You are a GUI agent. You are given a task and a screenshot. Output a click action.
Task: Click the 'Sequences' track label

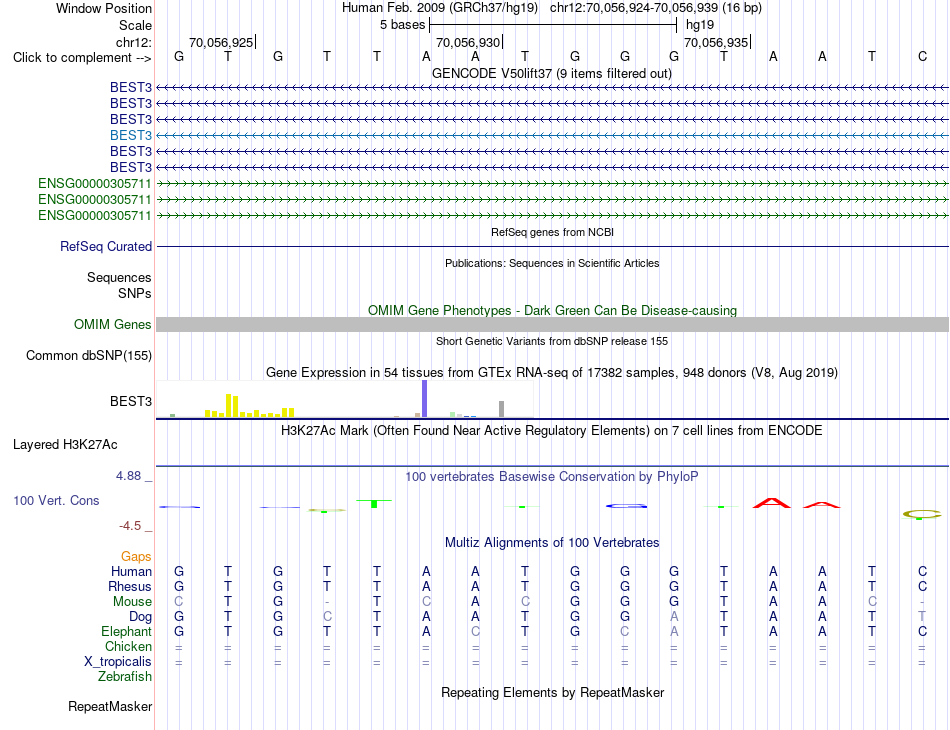pyautogui.click(x=119, y=277)
